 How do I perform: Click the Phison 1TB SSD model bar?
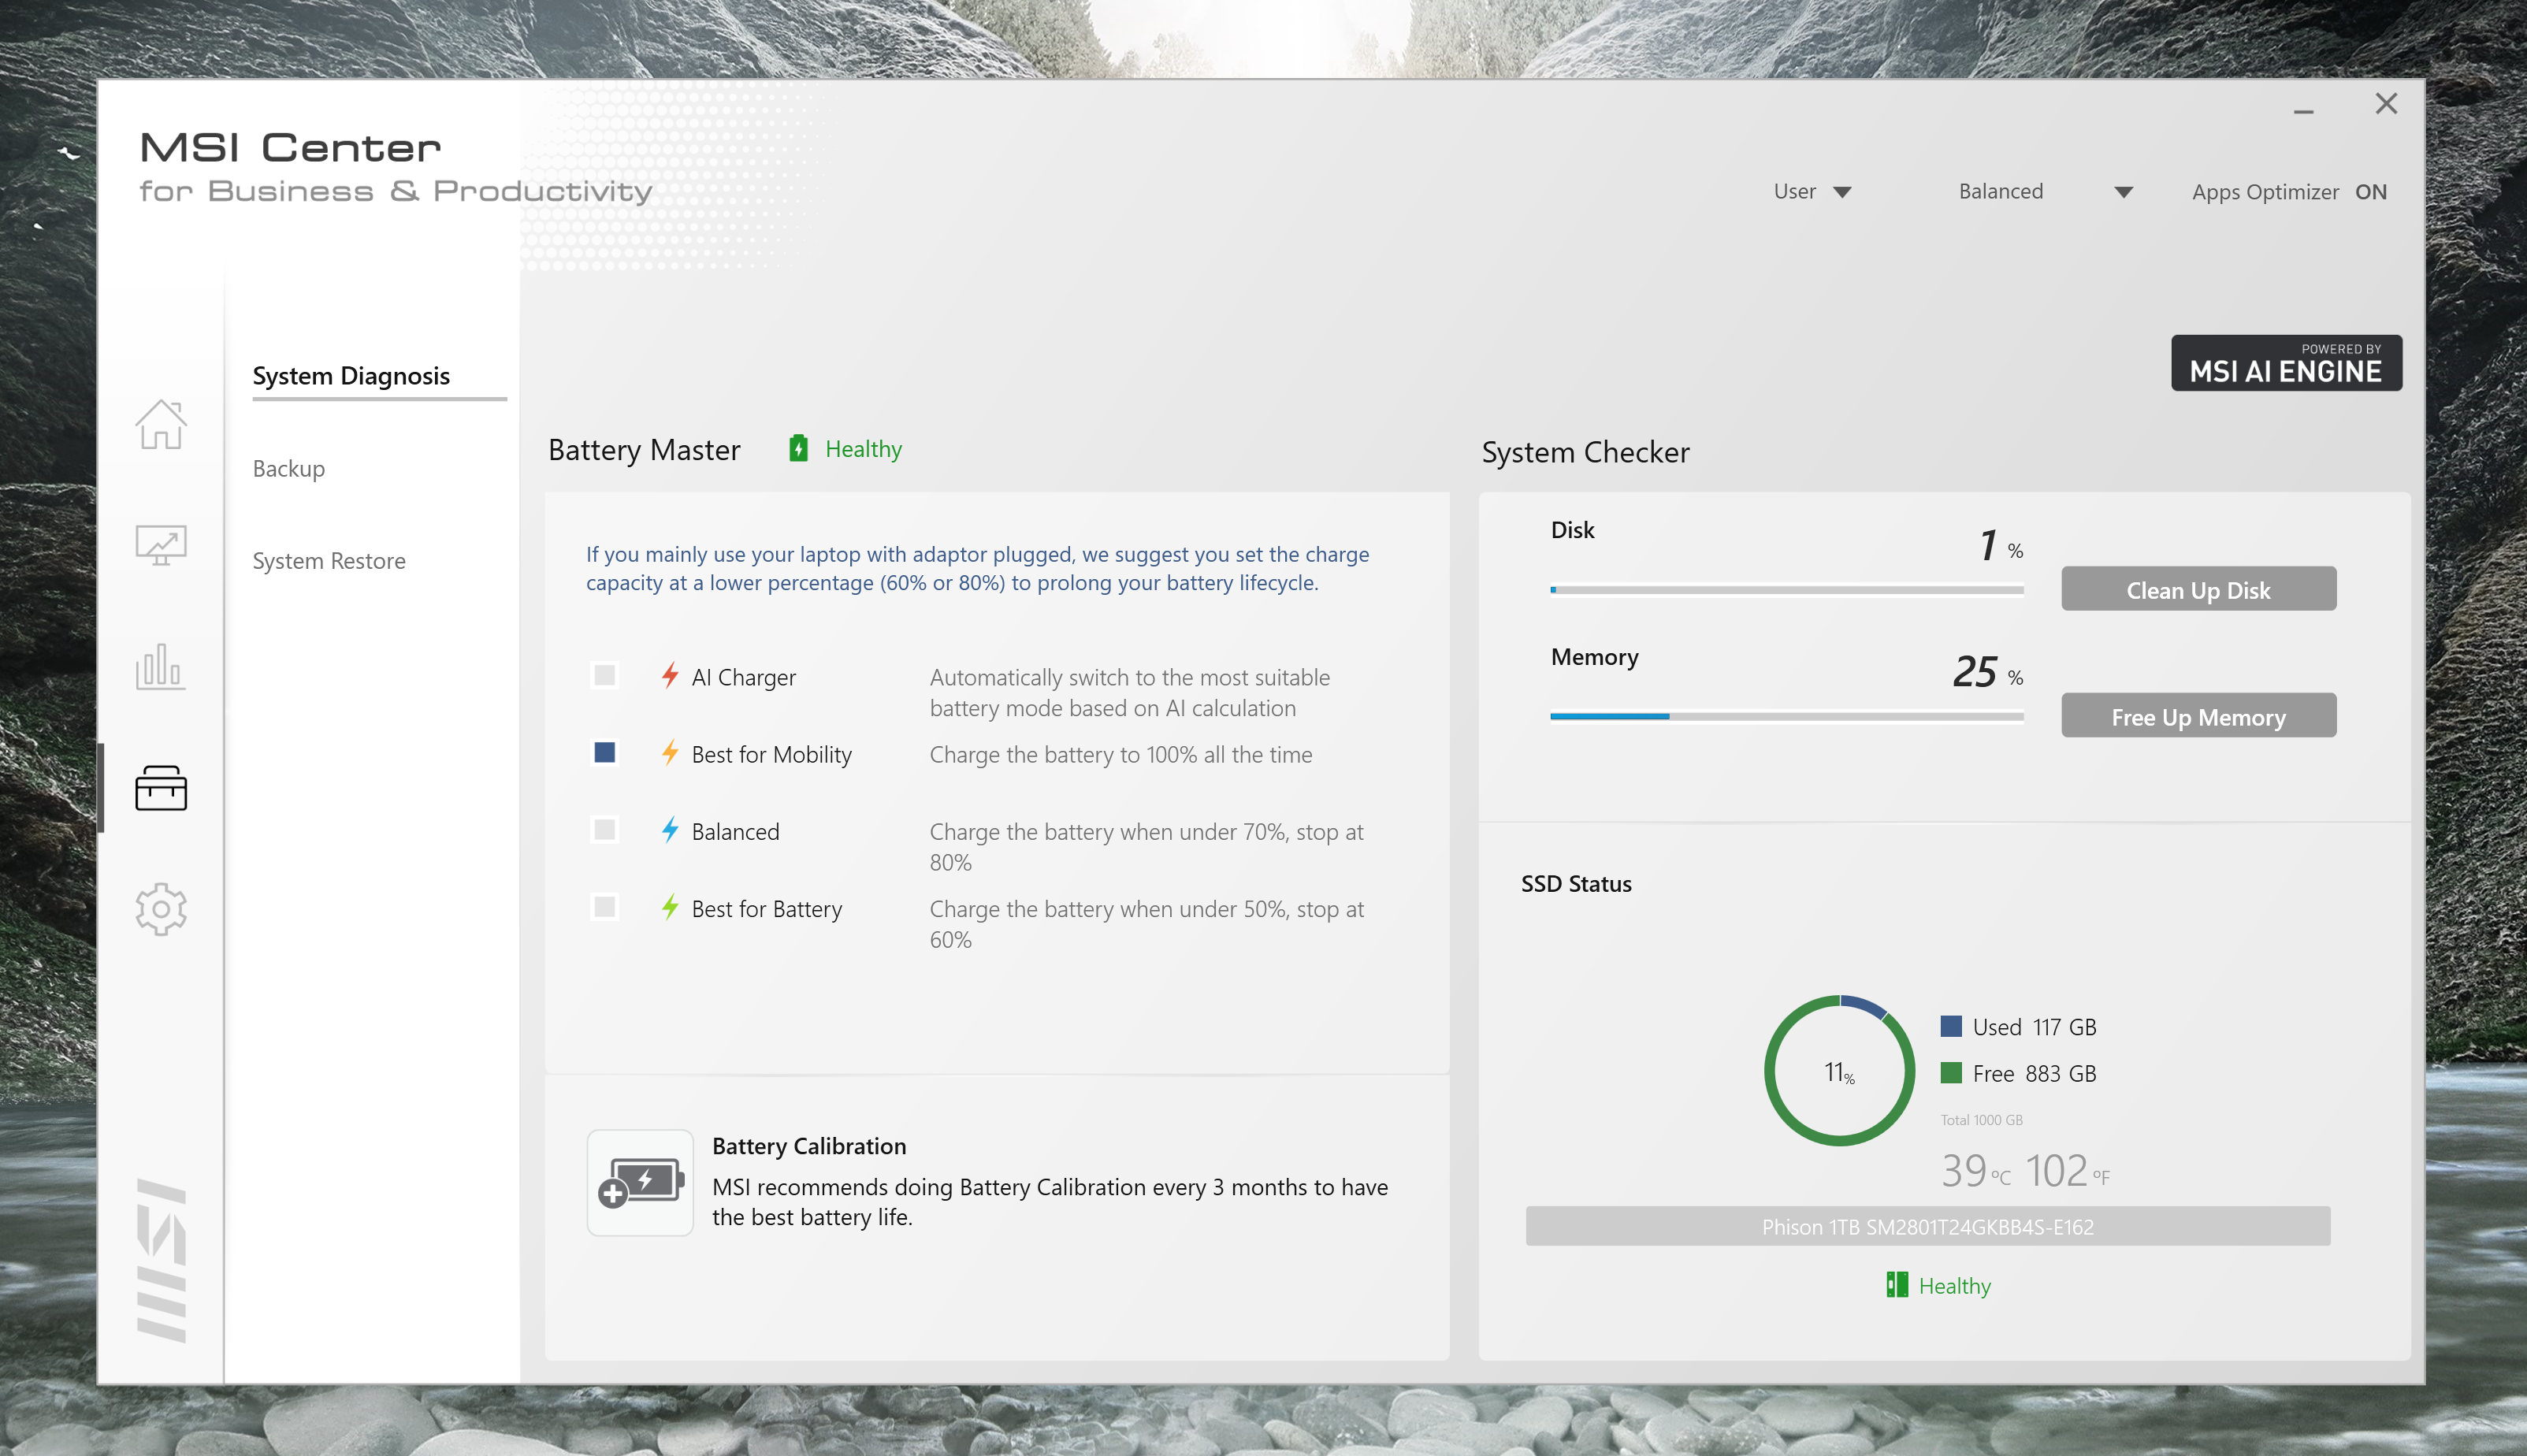1927,1226
